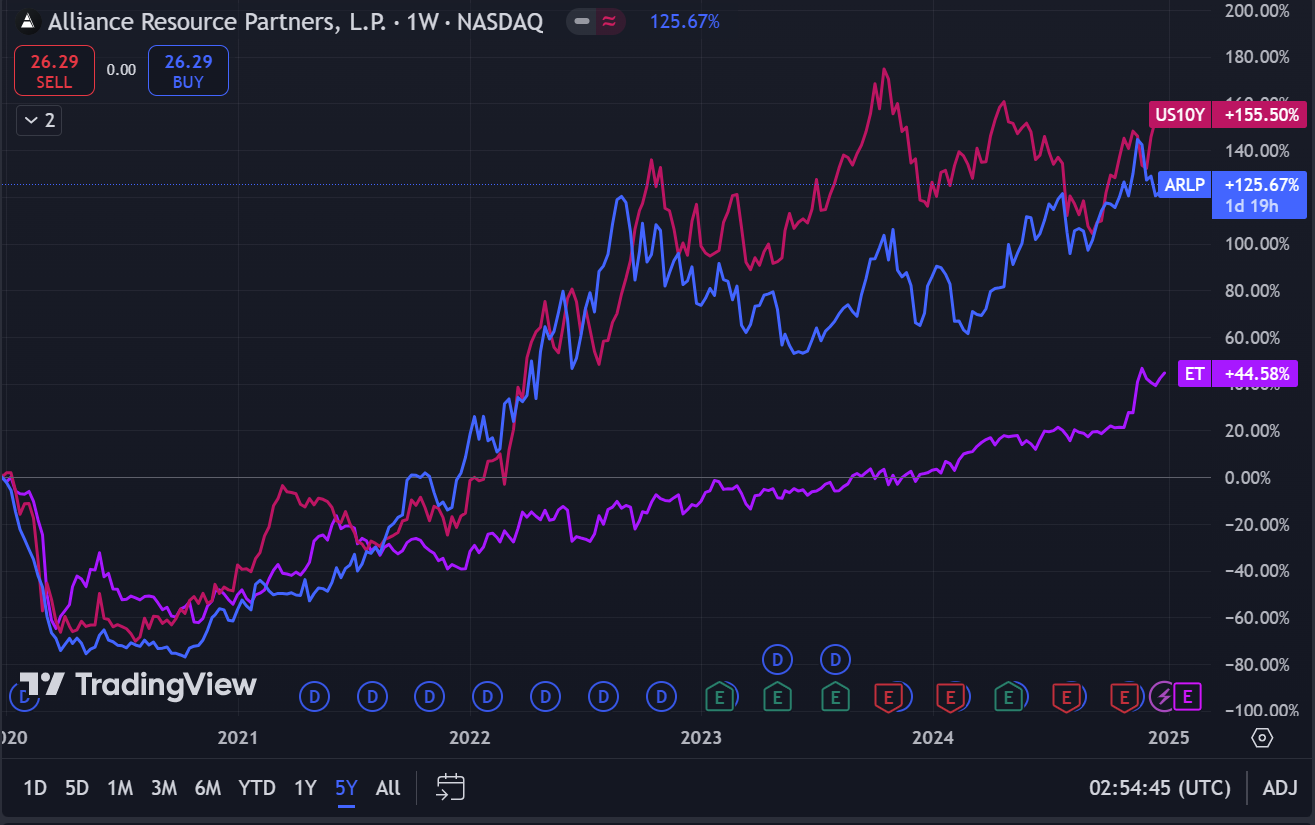This screenshot has width=1315, height=825.
Task: Click the red 26.29 SELL button
Action: [54, 71]
